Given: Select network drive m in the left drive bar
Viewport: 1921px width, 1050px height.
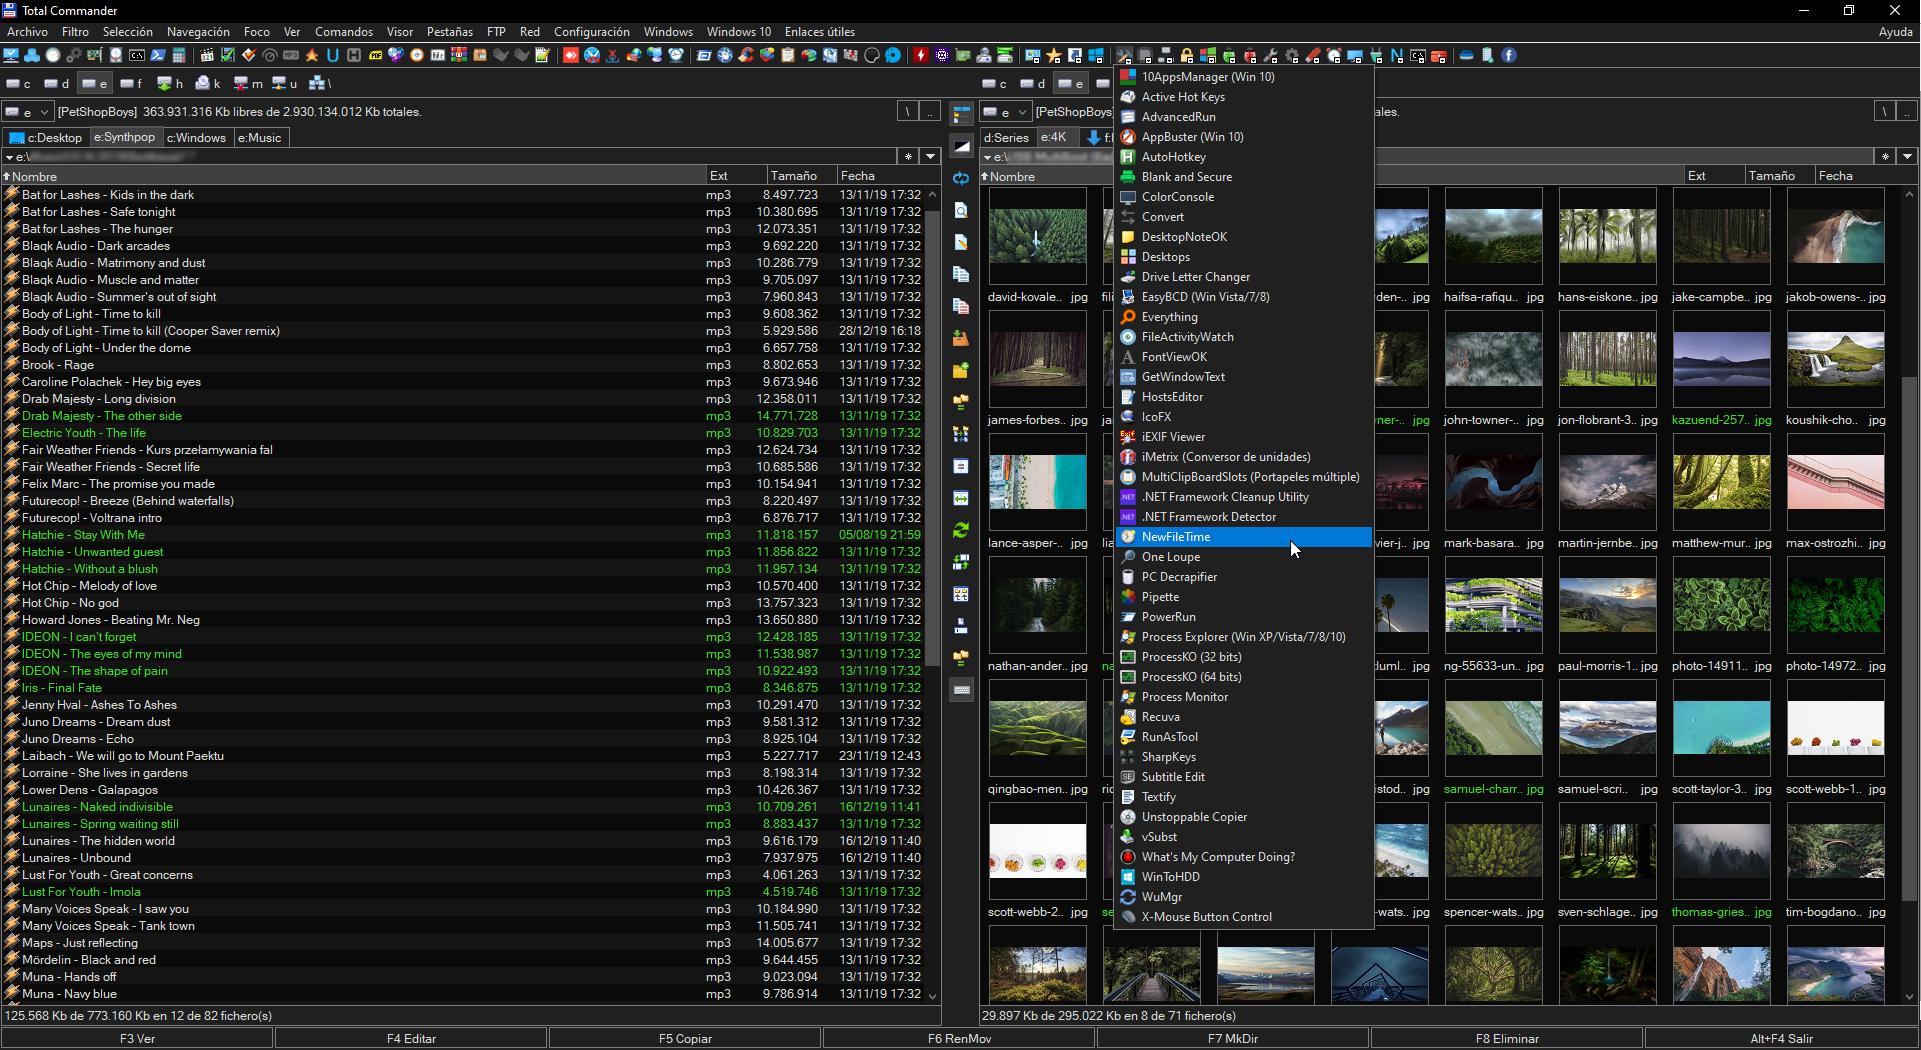Looking at the screenshot, I should coord(248,84).
